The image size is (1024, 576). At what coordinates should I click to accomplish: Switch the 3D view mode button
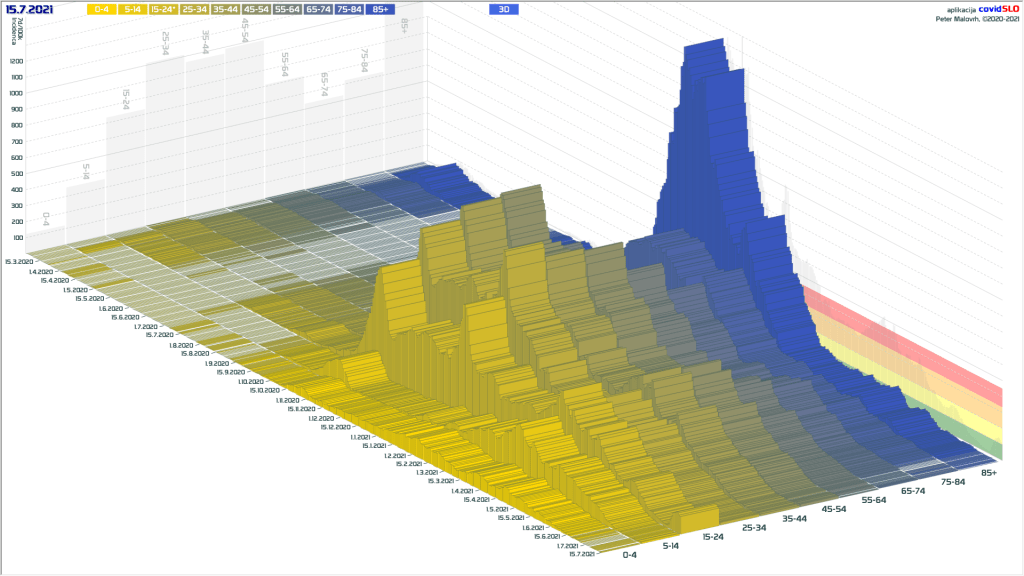pos(504,9)
